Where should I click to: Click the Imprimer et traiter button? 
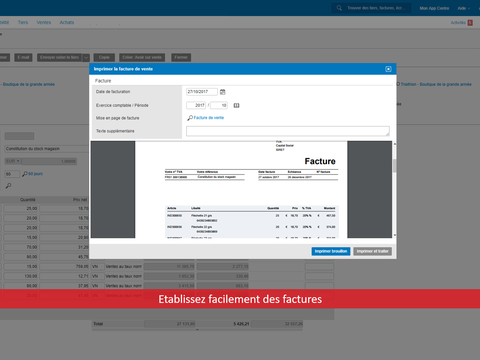pos(372,251)
